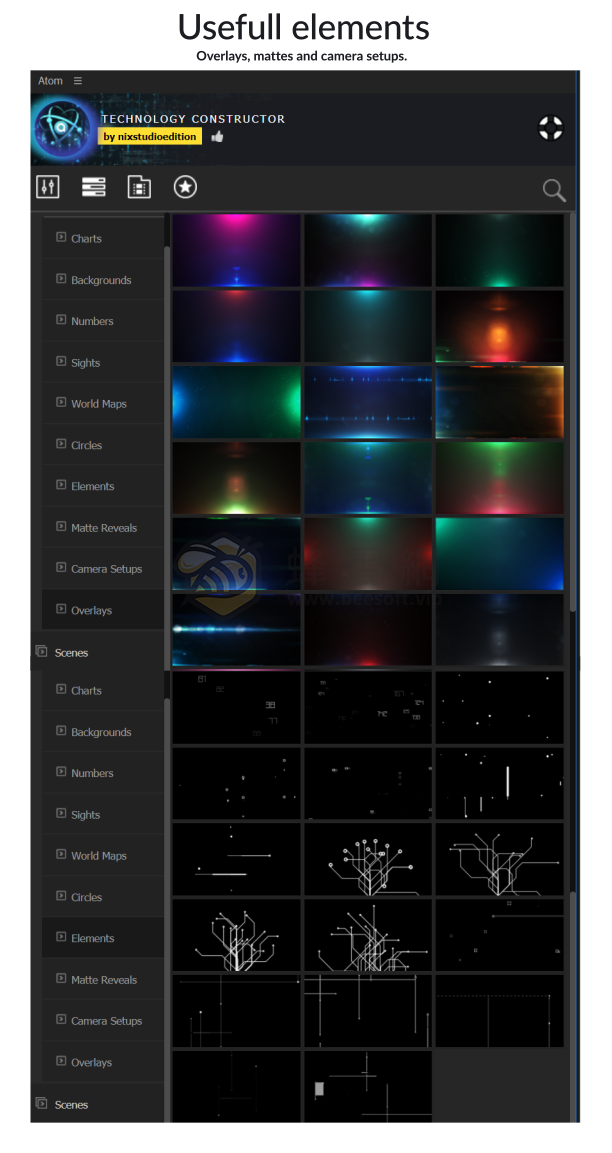Open Charts in the lower category list

tap(103, 690)
